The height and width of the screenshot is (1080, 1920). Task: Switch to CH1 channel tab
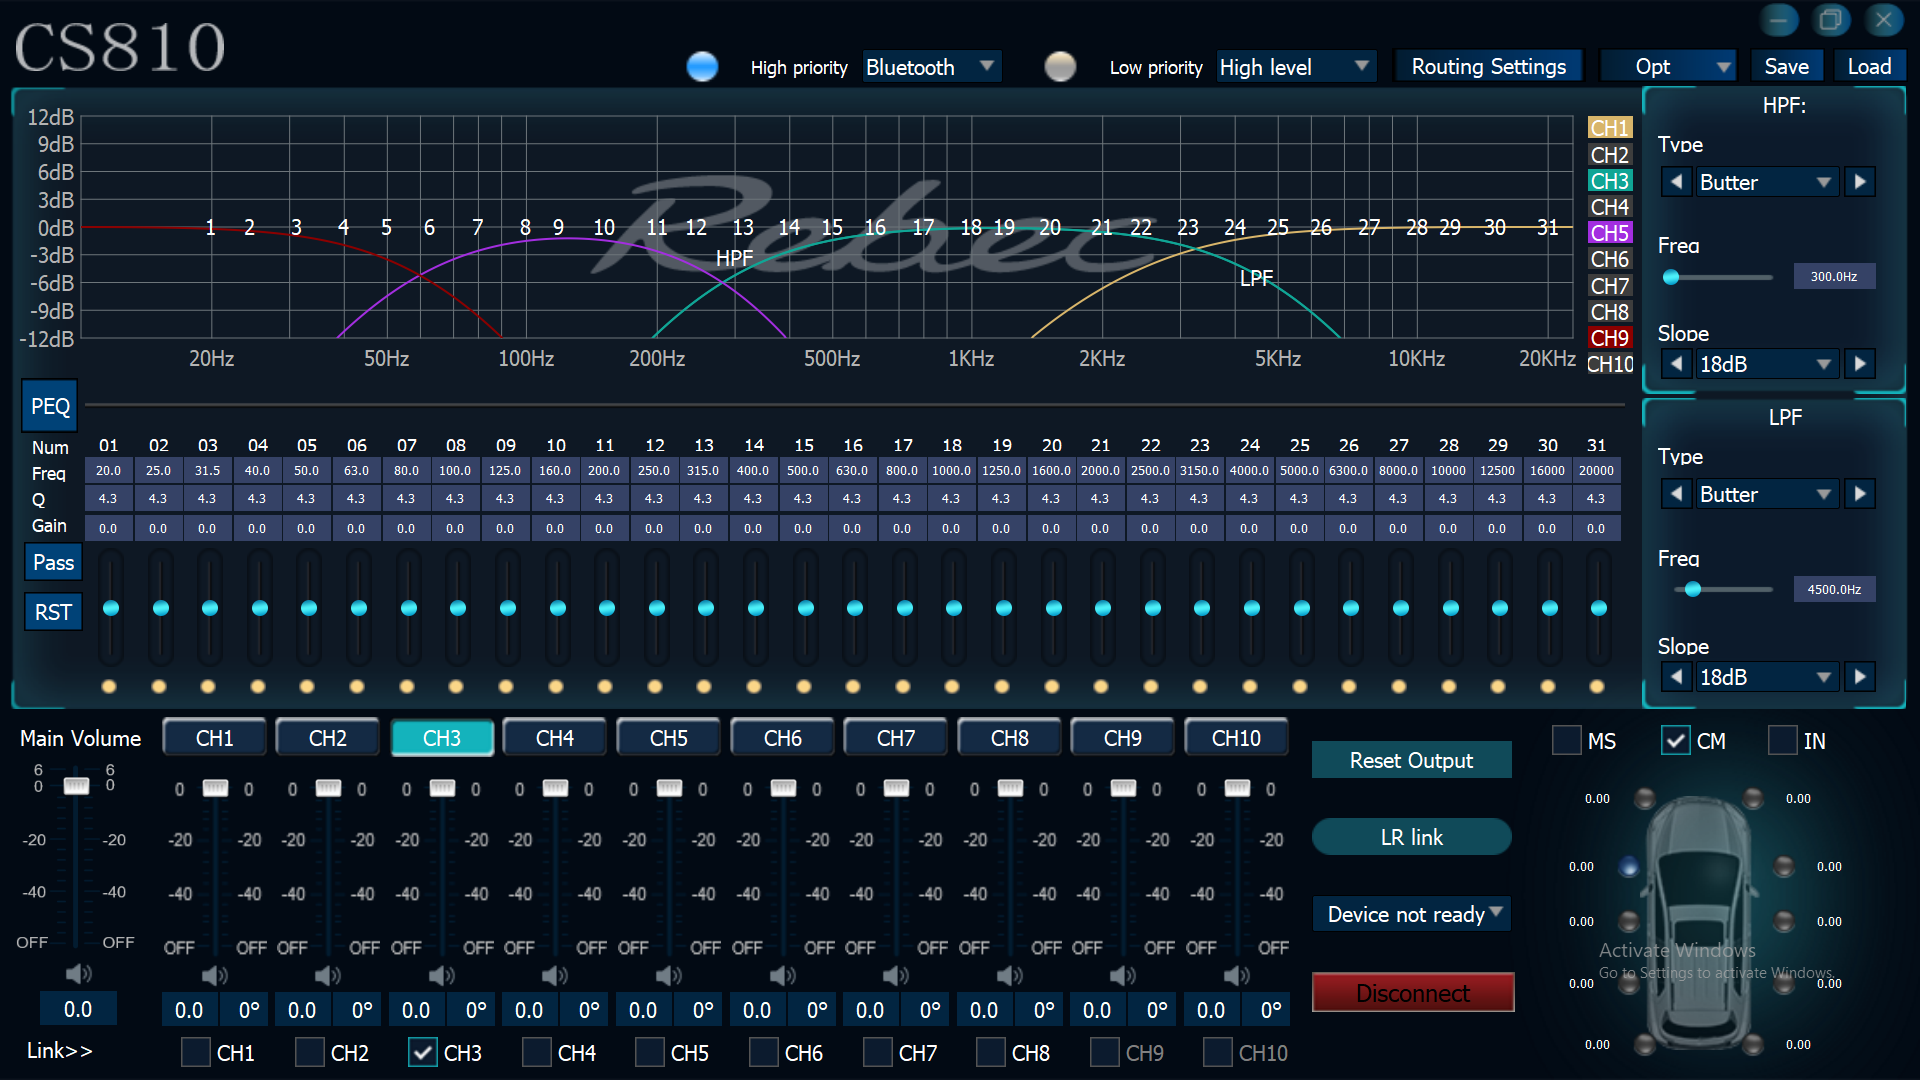(214, 738)
